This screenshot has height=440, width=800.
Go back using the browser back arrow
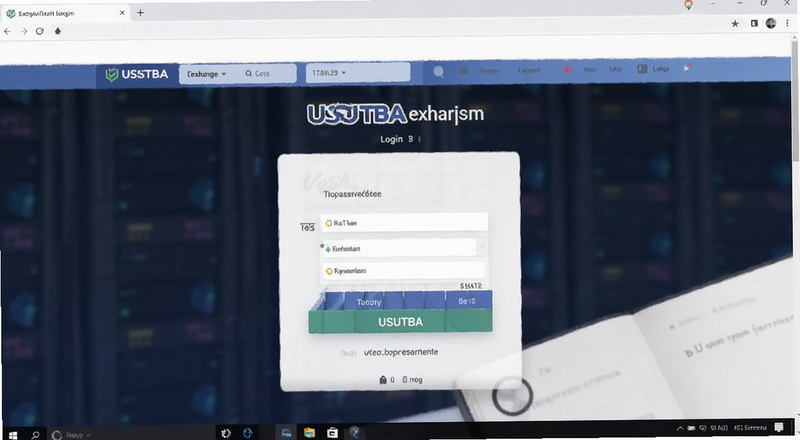click(7, 31)
